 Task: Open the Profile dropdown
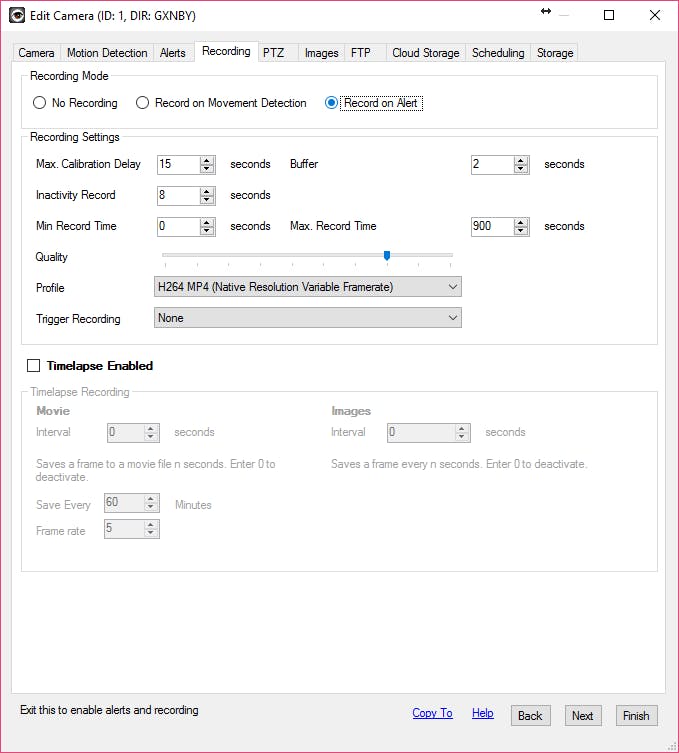point(308,287)
